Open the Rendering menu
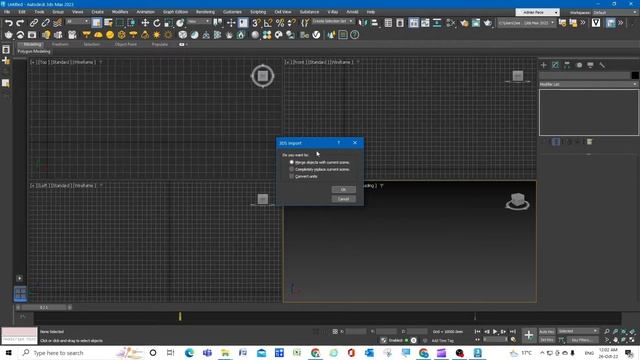640x360 pixels. pyautogui.click(x=205, y=12)
